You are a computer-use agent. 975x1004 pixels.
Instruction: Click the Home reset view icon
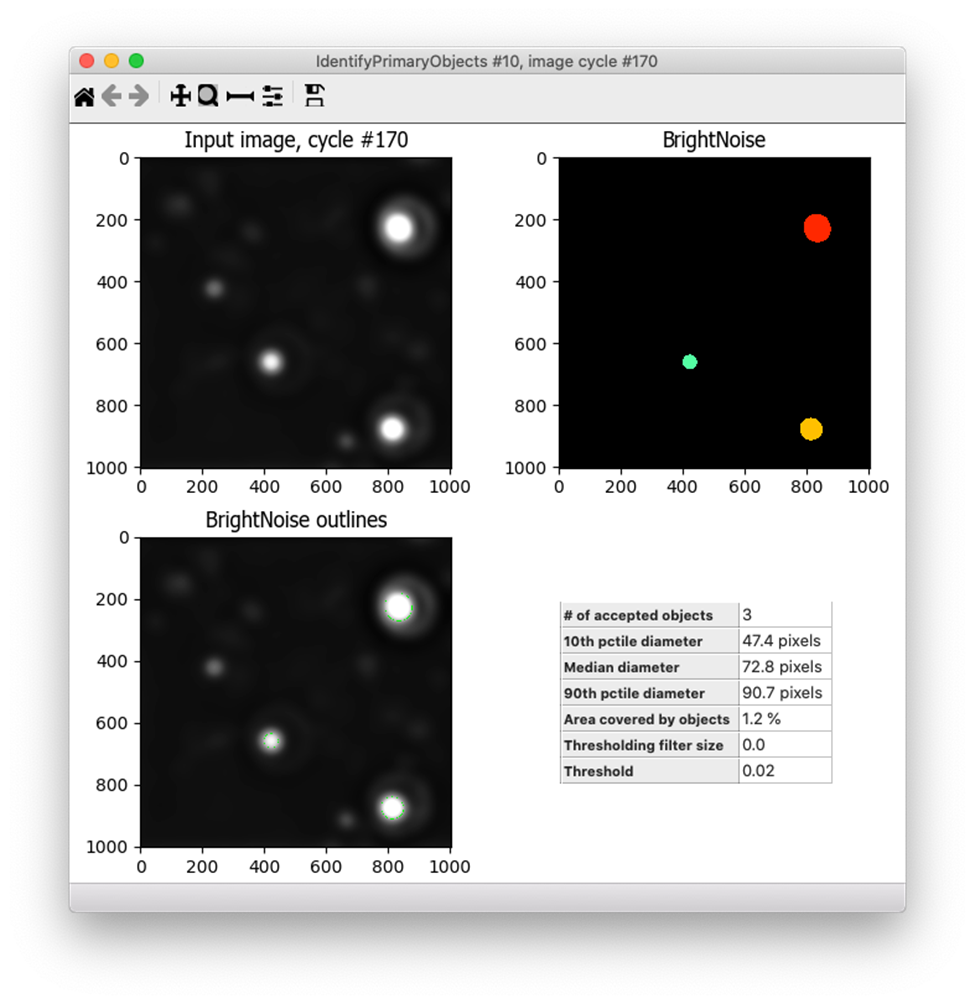coord(85,97)
